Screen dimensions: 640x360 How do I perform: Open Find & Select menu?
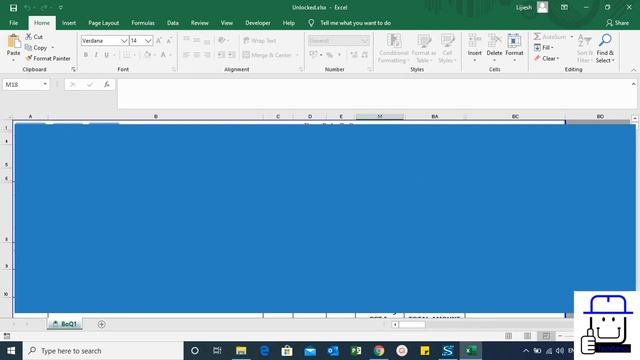click(605, 49)
